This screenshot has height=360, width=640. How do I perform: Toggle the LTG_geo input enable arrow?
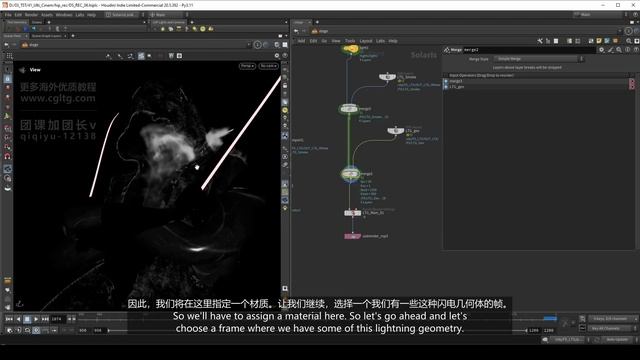point(446,87)
